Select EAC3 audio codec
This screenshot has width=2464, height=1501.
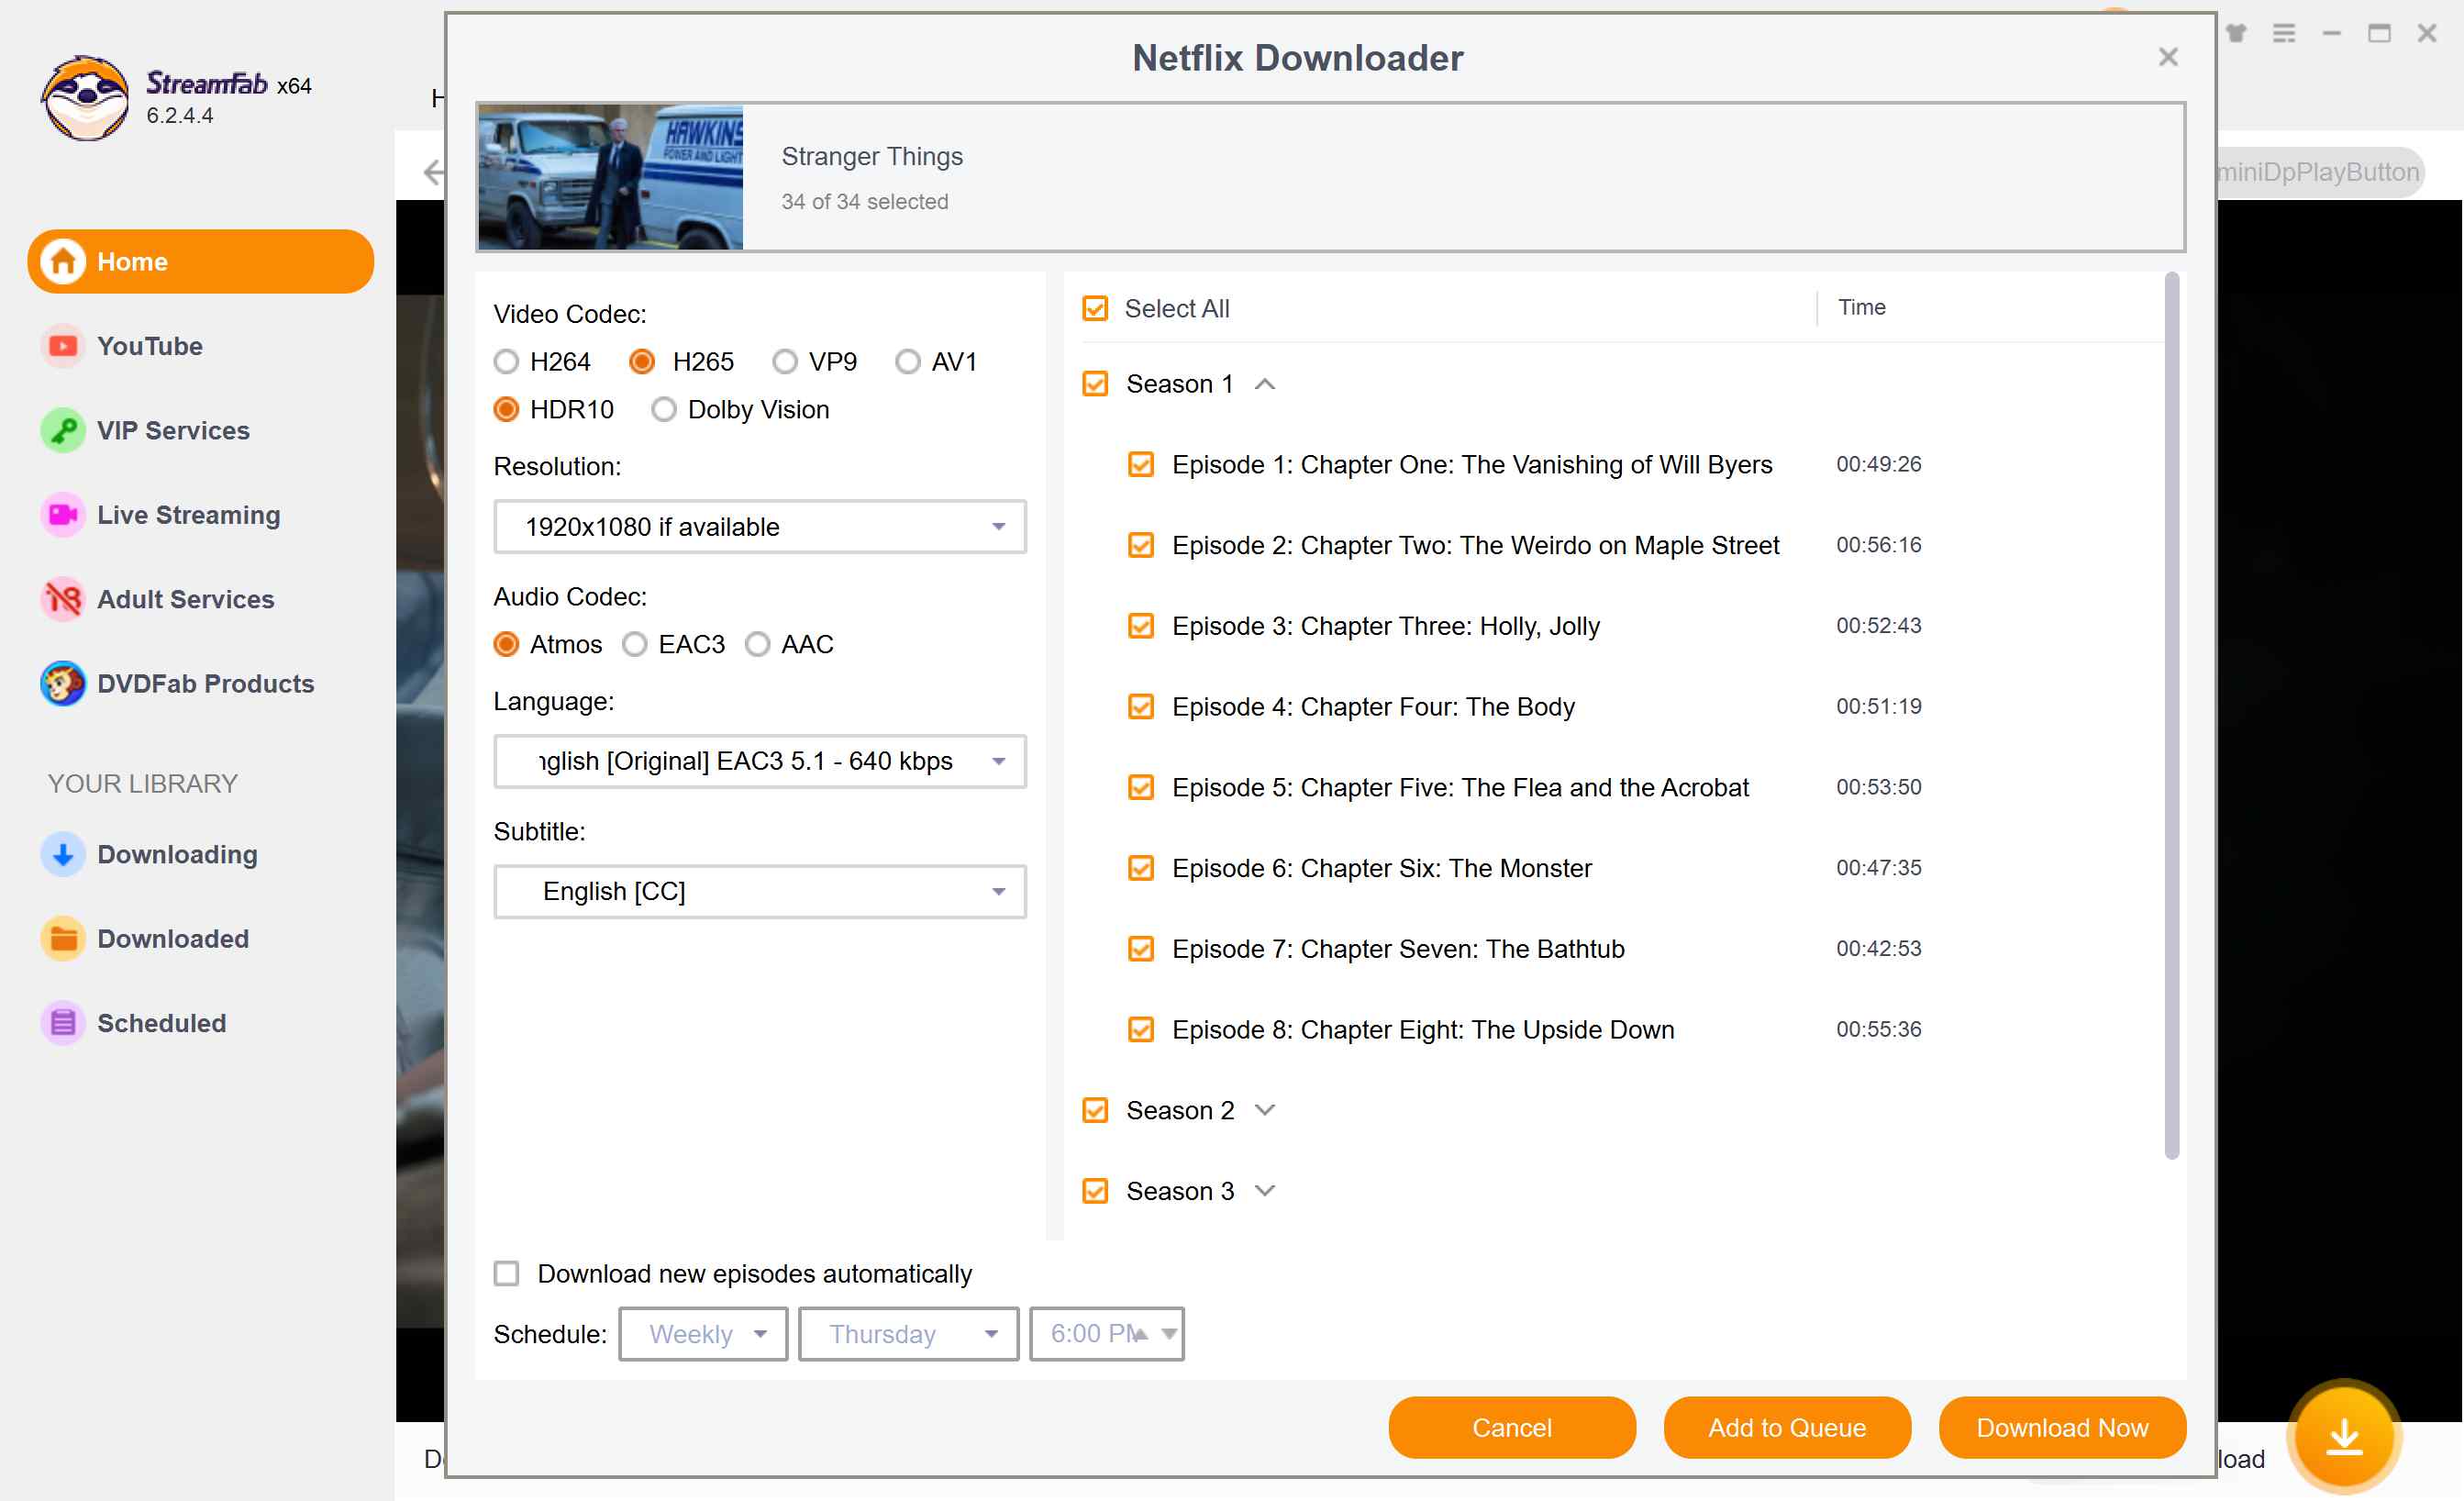click(x=635, y=644)
